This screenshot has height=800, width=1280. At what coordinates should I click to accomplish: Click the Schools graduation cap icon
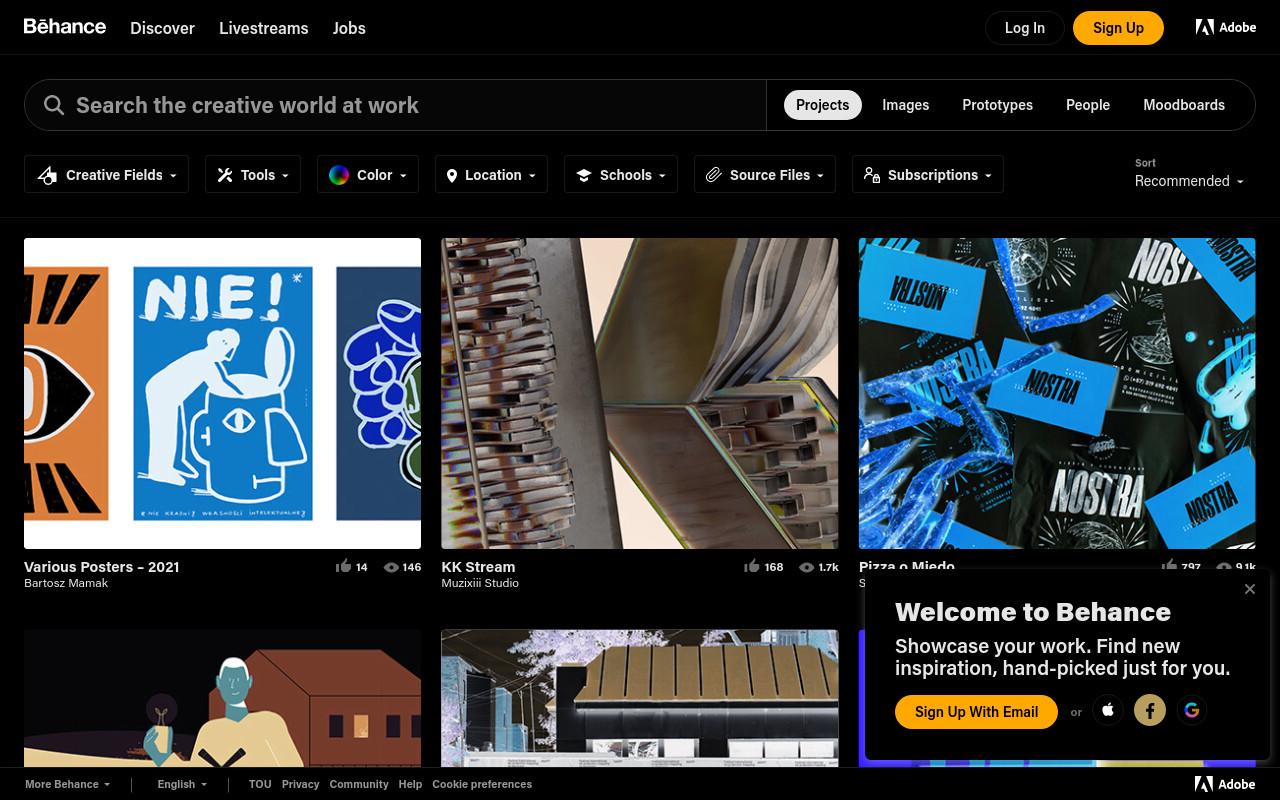tap(584, 175)
